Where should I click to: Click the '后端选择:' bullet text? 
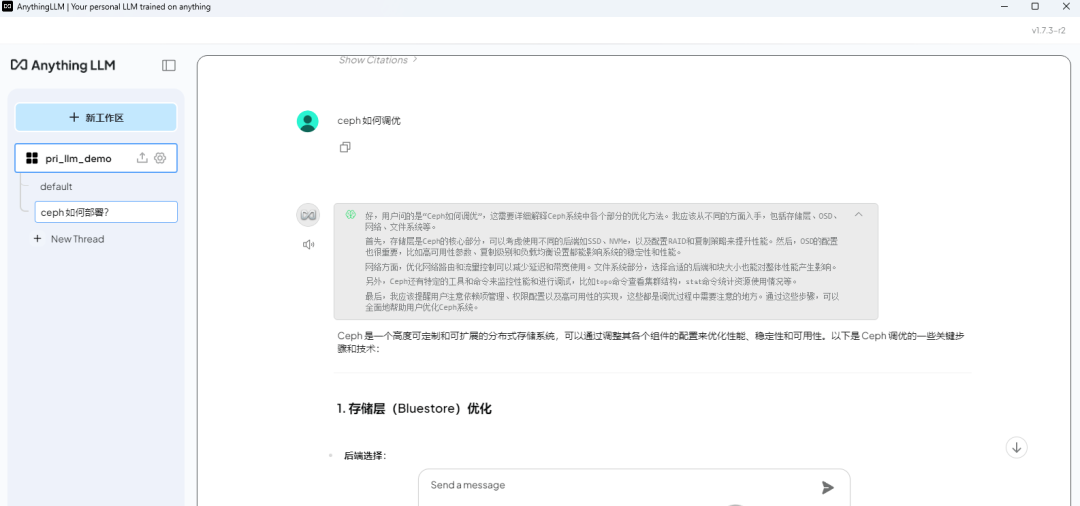pyautogui.click(x=365, y=456)
